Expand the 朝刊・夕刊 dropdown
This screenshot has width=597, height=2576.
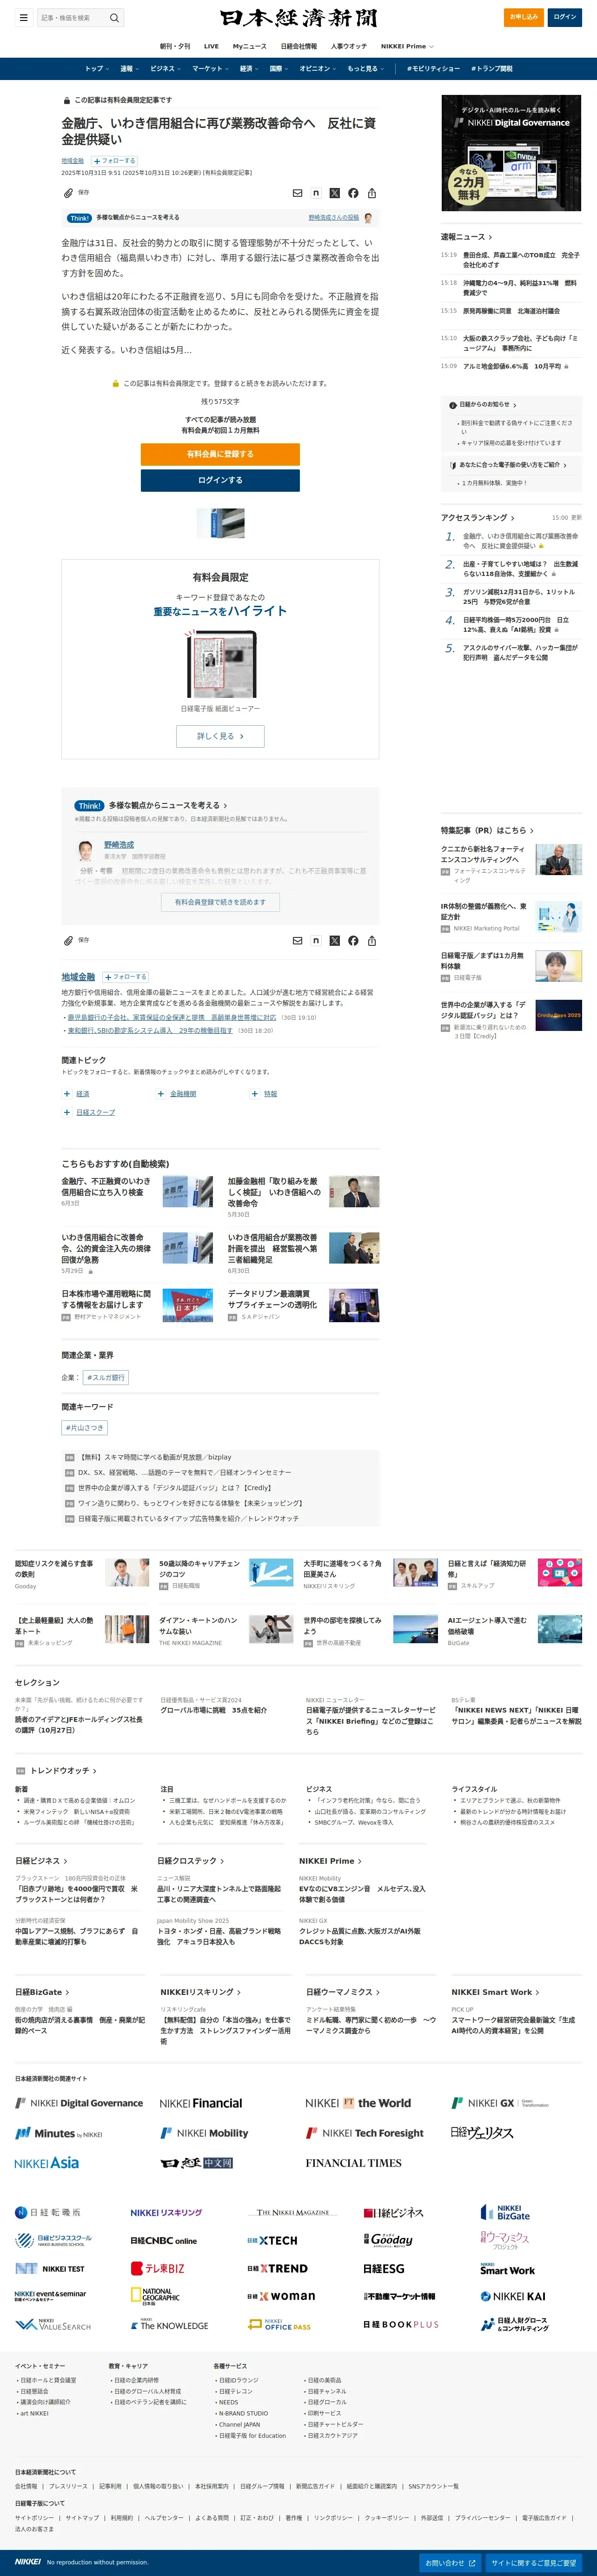click(175, 46)
